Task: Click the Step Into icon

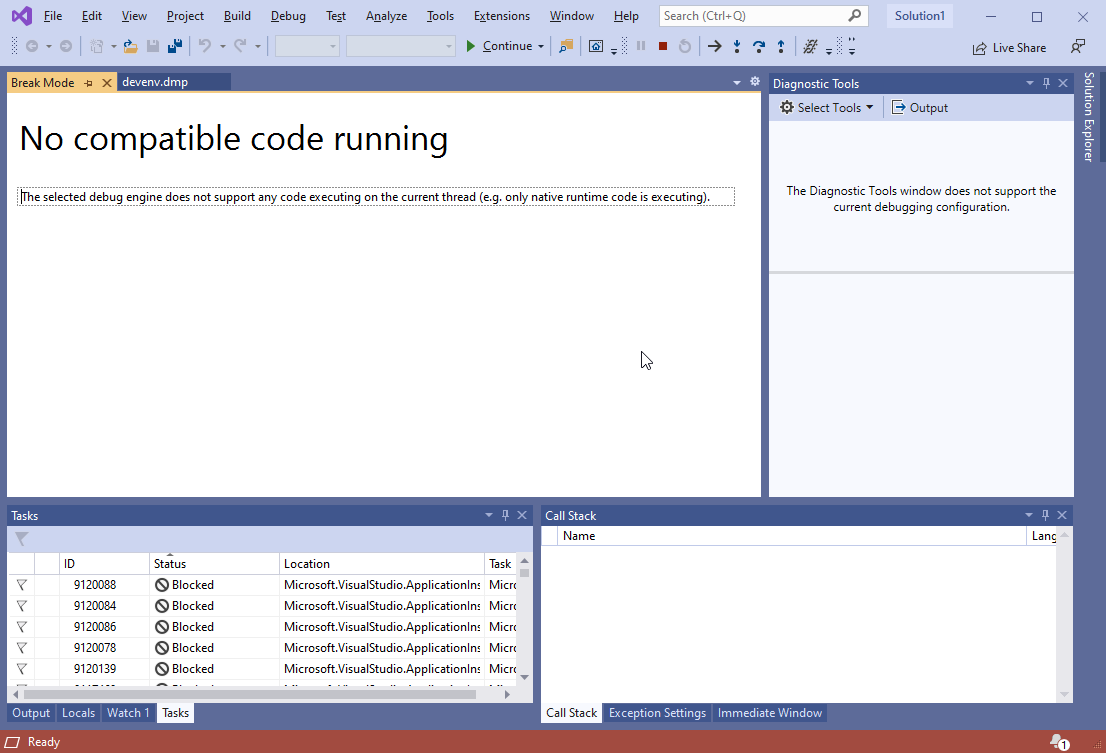Action: point(737,47)
